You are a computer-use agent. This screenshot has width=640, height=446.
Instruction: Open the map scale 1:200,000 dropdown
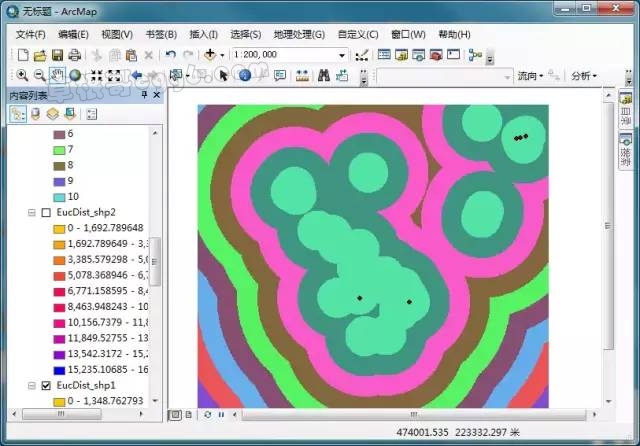point(342,55)
